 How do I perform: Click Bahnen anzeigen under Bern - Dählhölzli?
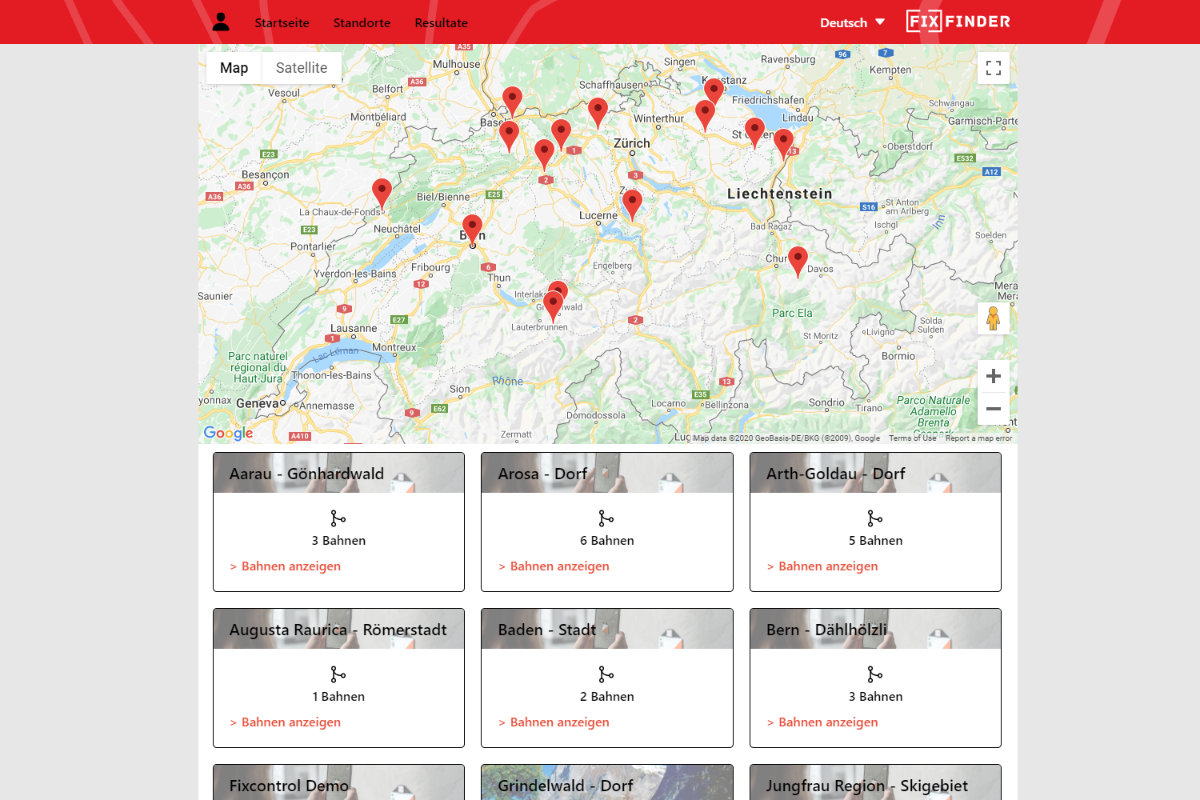pyautogui.click(x=822, y=722)
